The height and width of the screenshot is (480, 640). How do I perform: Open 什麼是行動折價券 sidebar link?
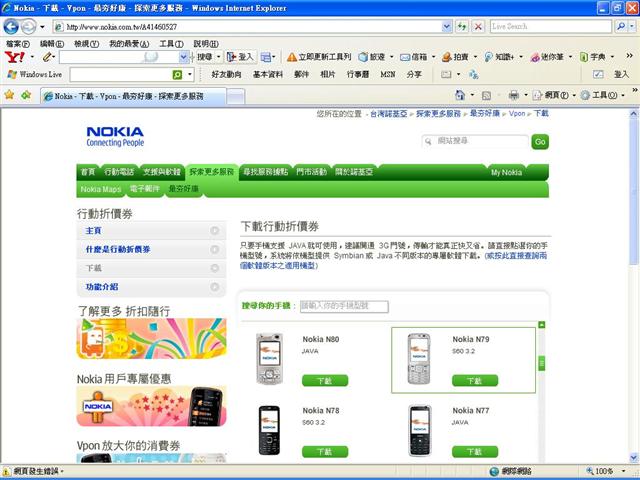(118, 249)
